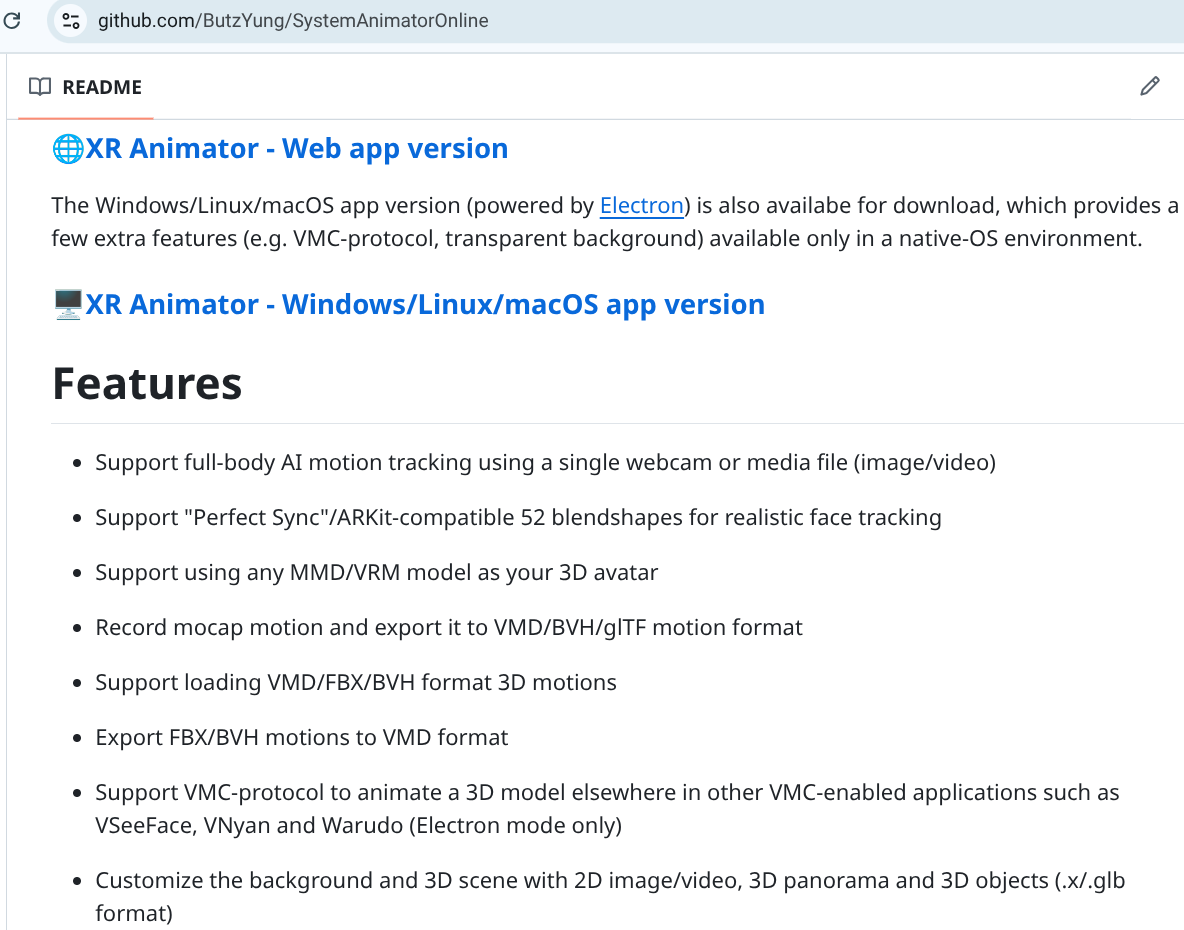The width and height of the screenshot is (1184, 930).
Task: Click the full-body AI motion tracking bullet
Action: tap(545, 462)
